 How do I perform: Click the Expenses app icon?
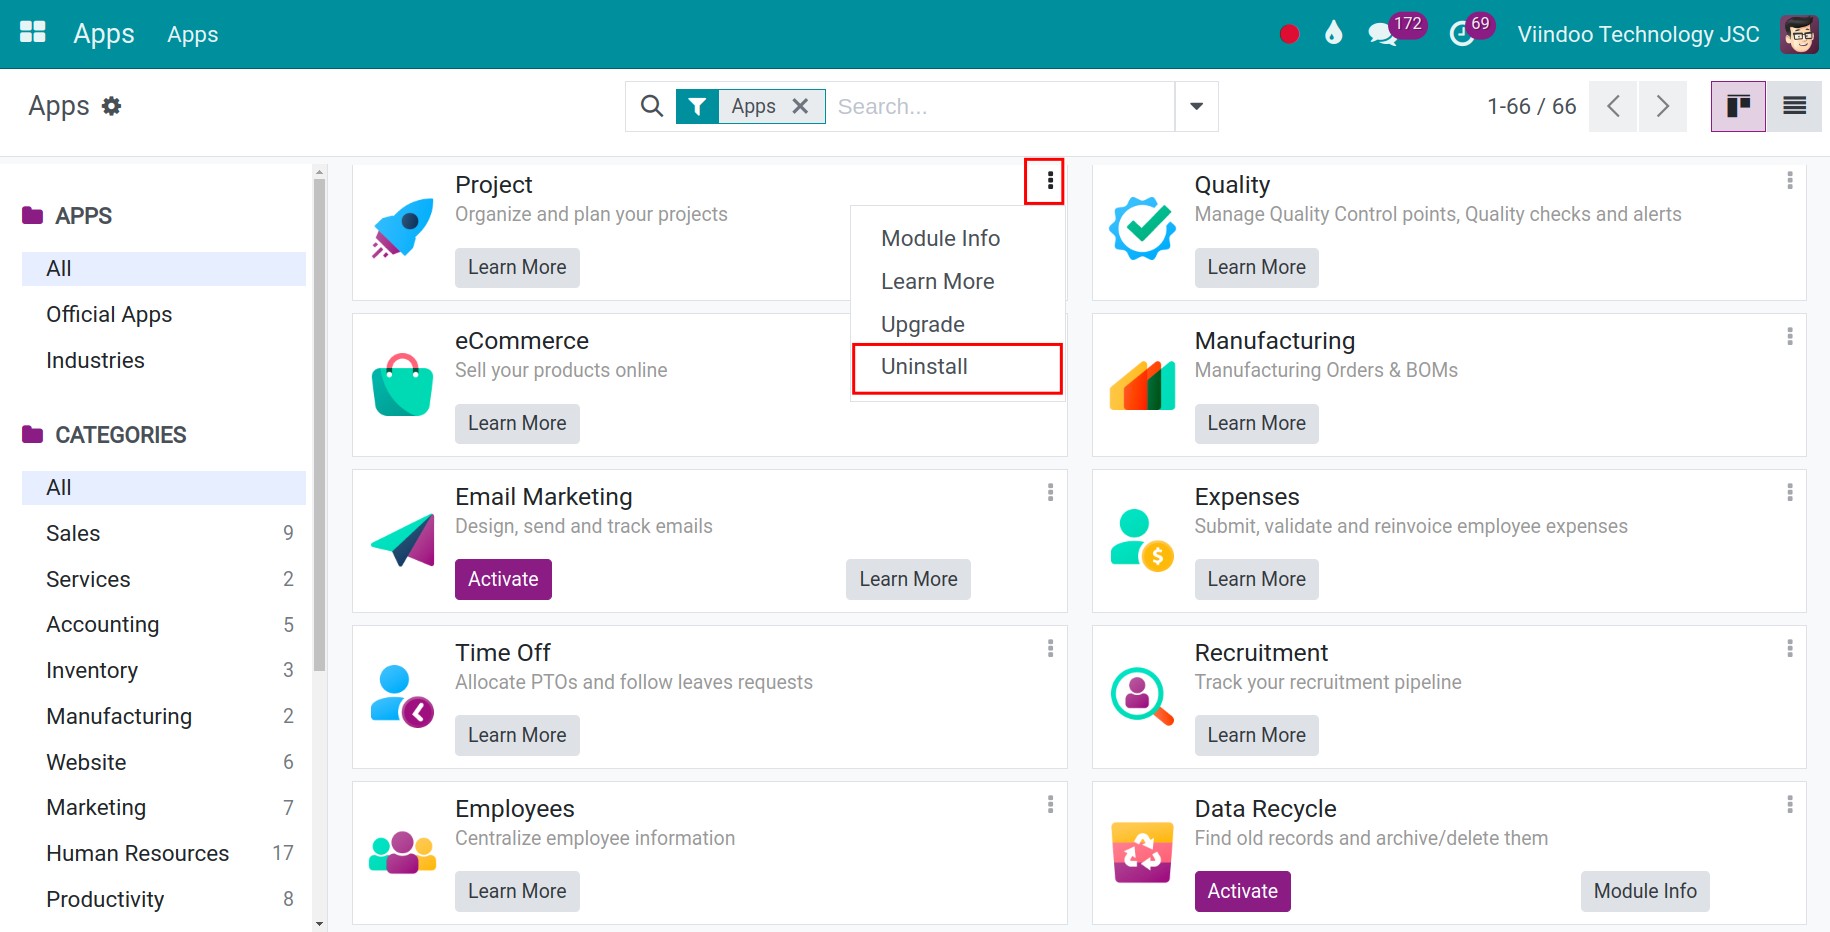(1142, 540)
